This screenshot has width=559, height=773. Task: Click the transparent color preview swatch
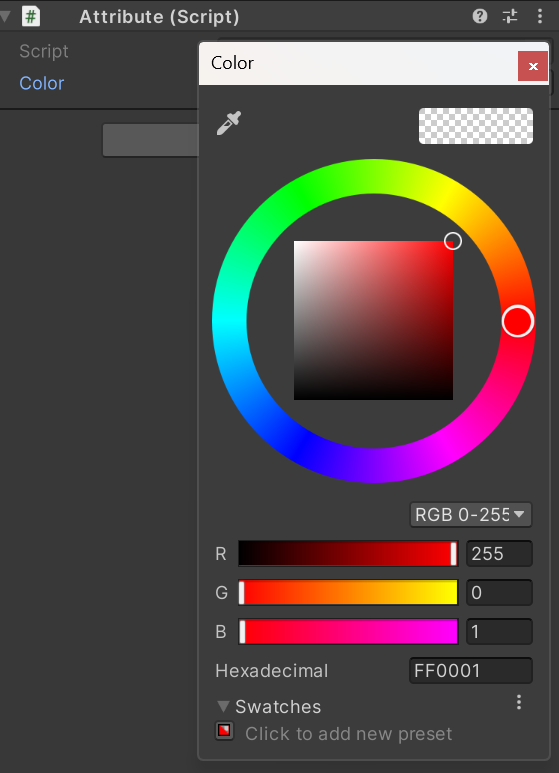click(x=476, y=126)
